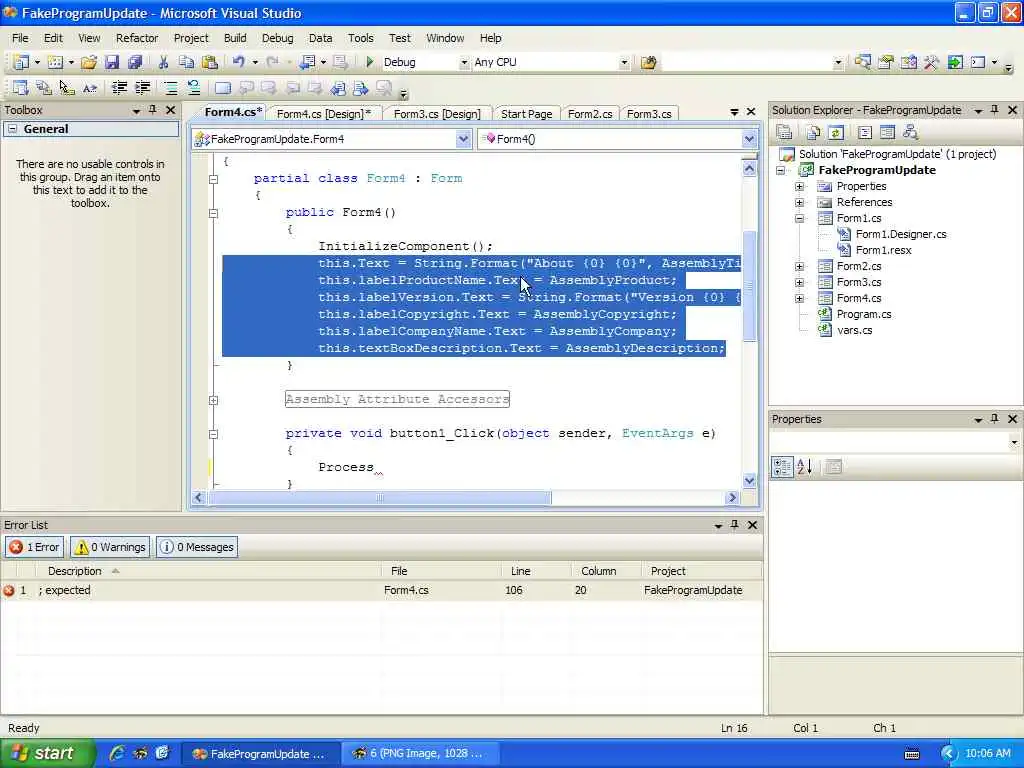Start debugging with the green play icon
This screenshot has width=1024, height=768.
(370, 62)
